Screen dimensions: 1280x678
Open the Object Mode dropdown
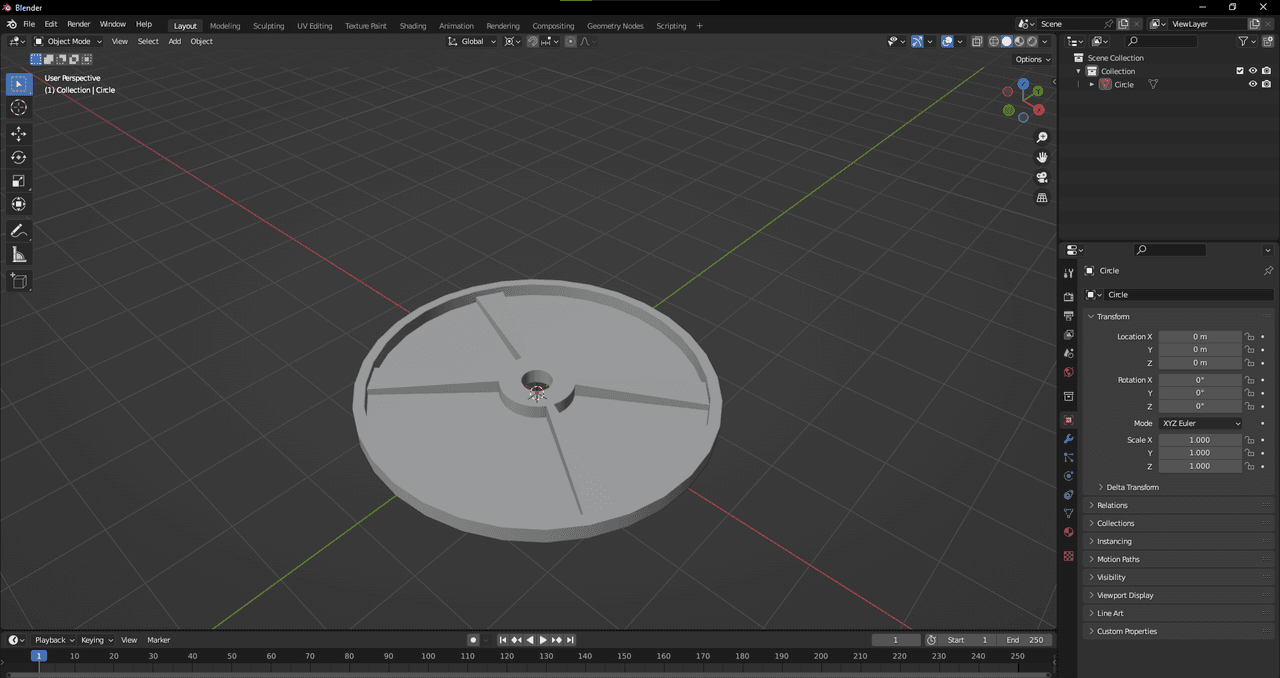pyautogui.click(x=68, y=41)
